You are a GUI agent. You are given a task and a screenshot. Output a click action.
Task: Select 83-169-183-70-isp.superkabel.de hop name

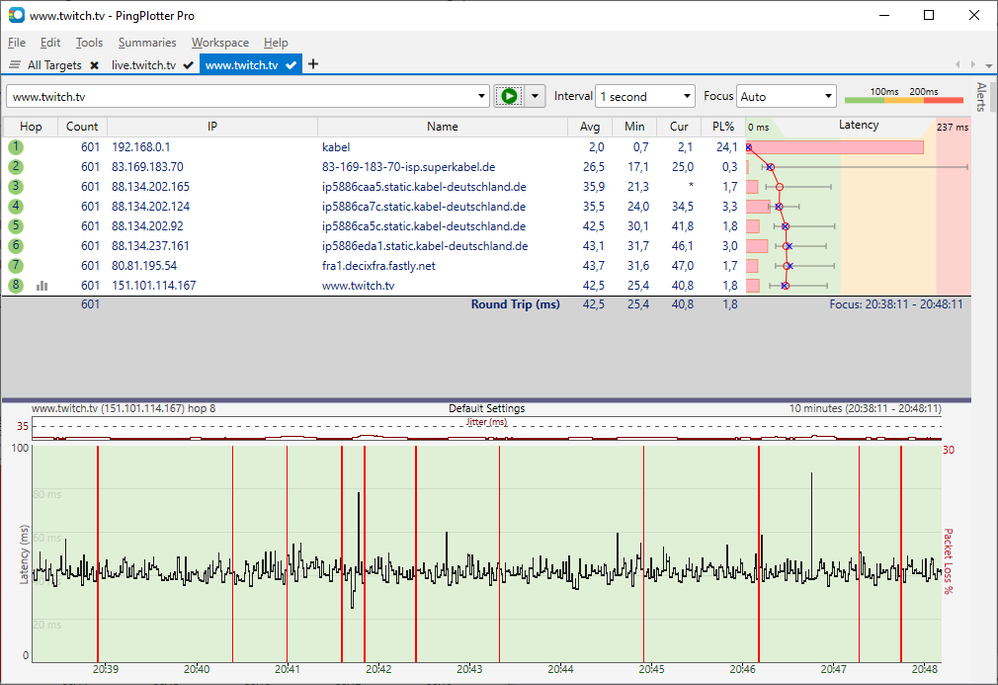(409, 167)
